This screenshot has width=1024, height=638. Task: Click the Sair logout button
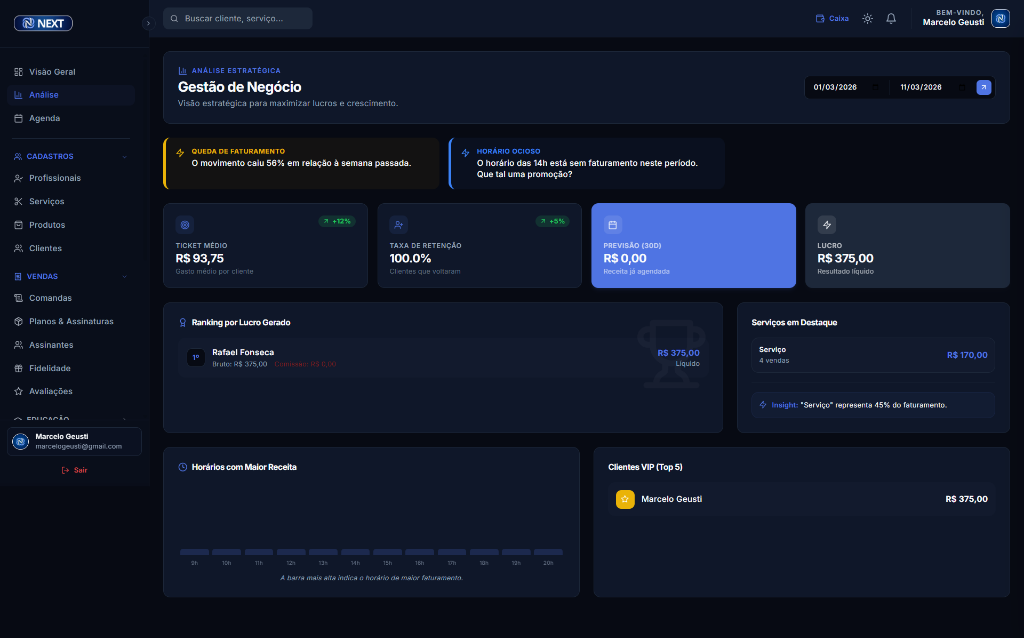74,470
